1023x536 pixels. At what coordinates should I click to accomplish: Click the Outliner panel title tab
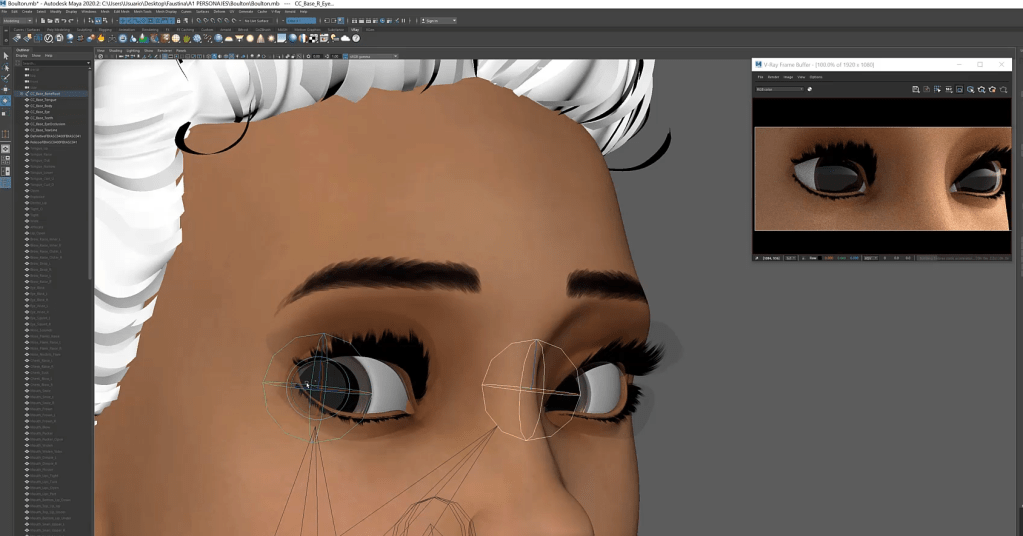pos(23,50)
